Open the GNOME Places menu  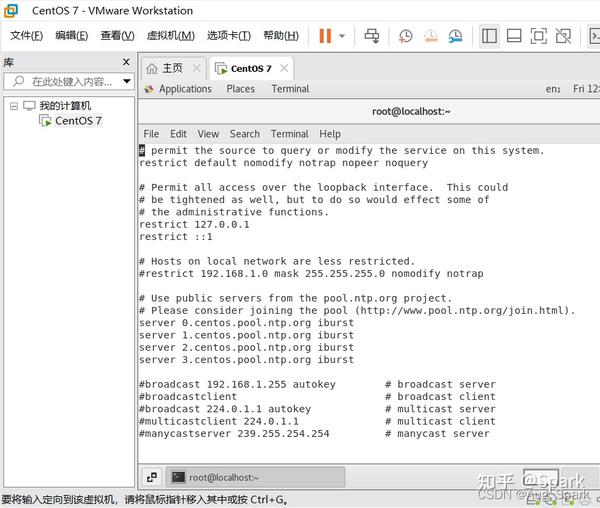pyautogui.click(x=240, y=89)
